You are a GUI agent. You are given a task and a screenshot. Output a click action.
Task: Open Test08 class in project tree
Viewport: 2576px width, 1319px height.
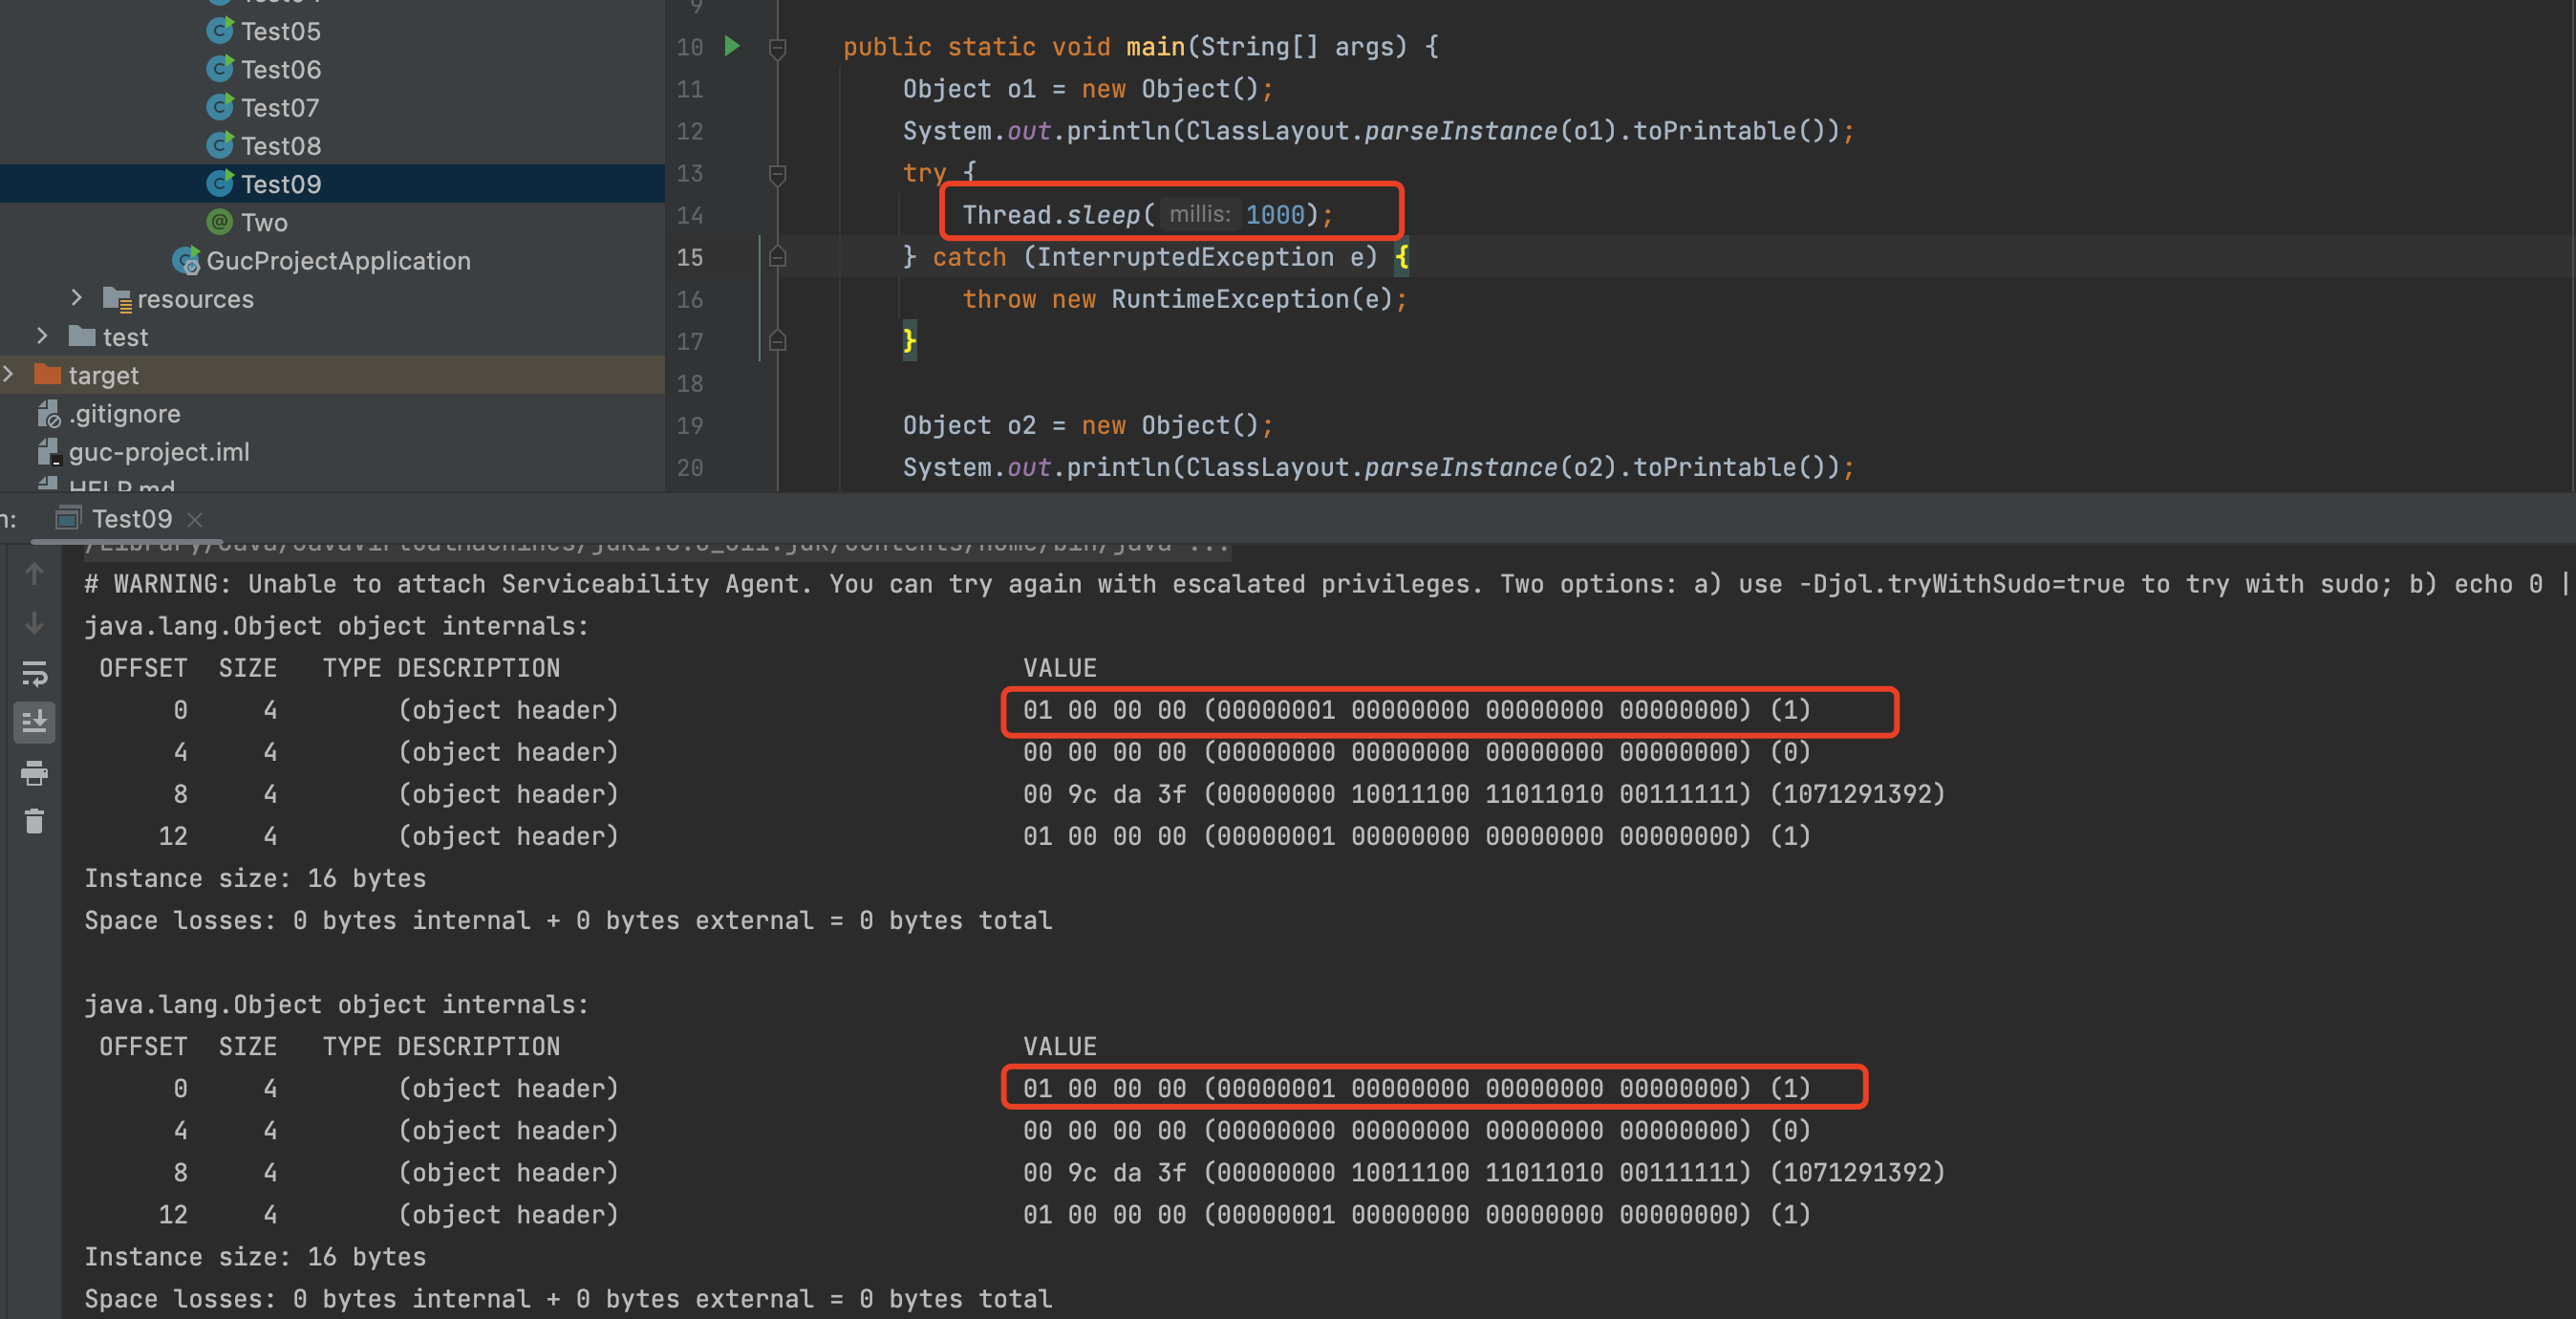pyautogui.click(x=280, y=146)
